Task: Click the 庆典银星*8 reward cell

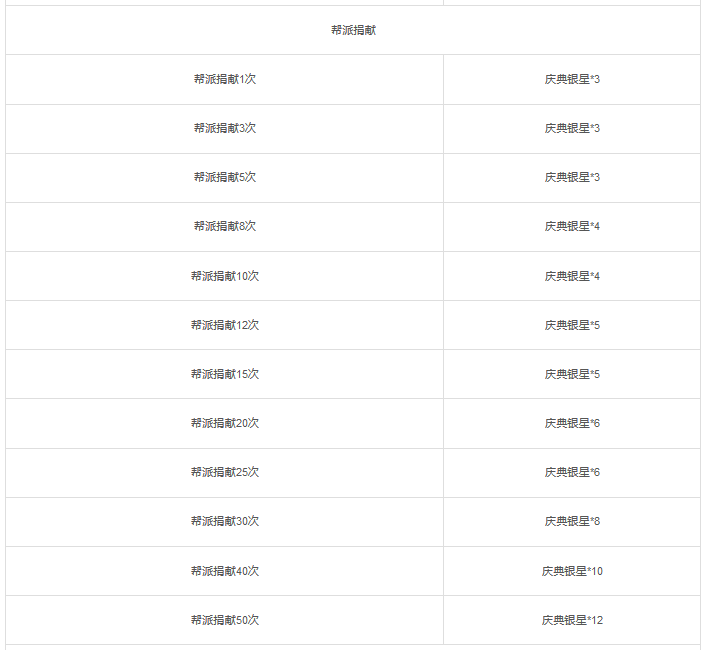Action: coord(572,521)
